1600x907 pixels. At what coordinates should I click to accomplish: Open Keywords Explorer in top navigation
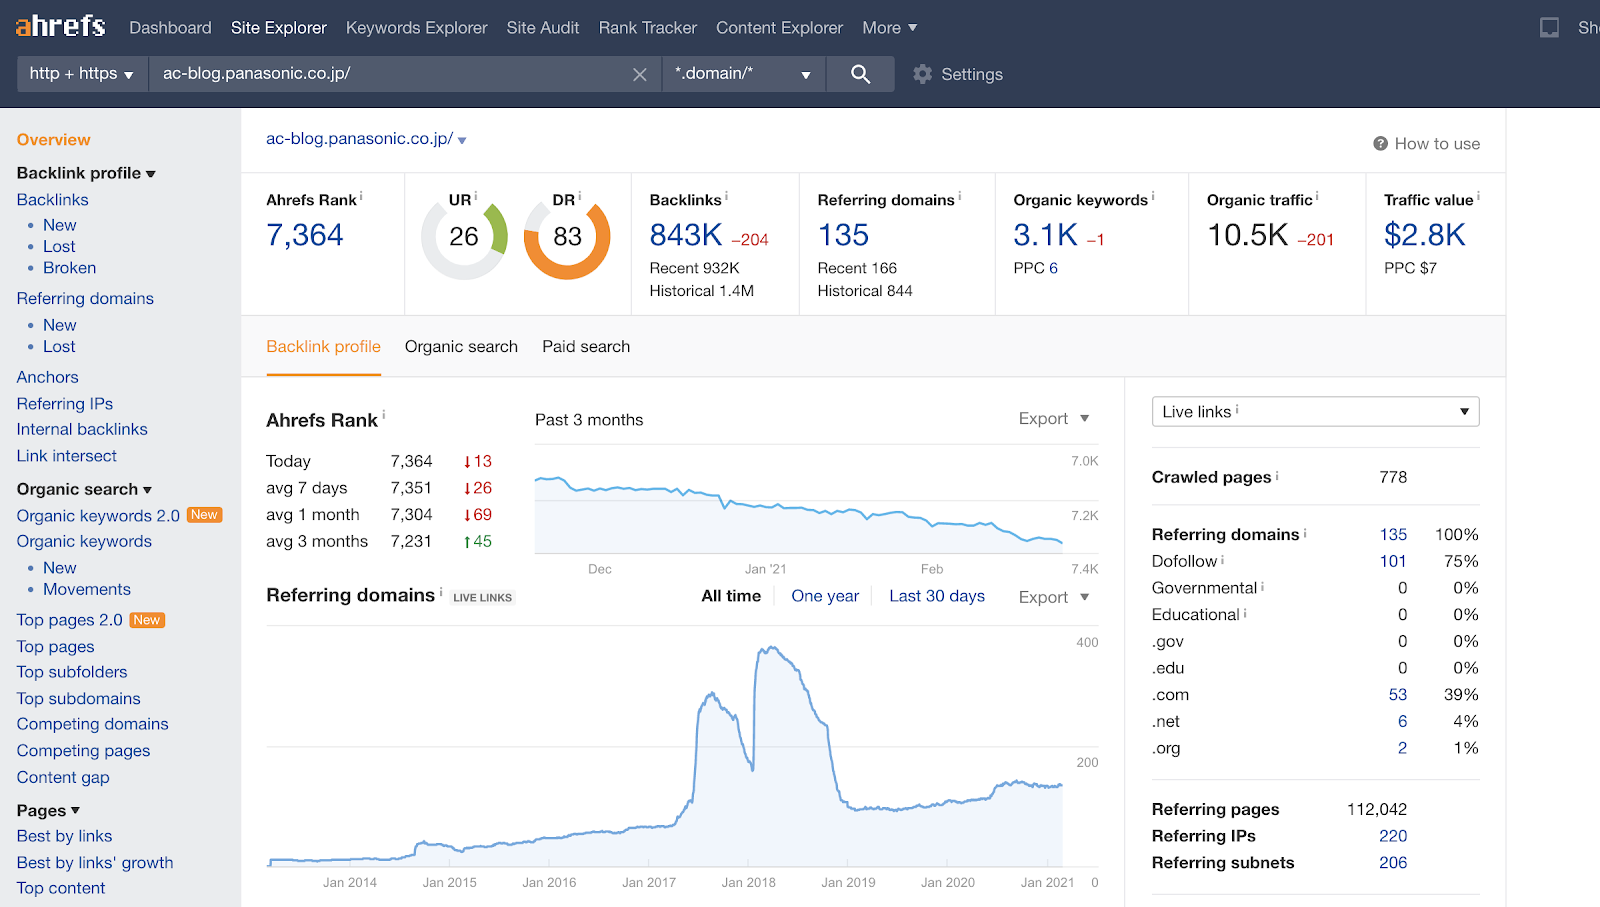pos(417,28)
